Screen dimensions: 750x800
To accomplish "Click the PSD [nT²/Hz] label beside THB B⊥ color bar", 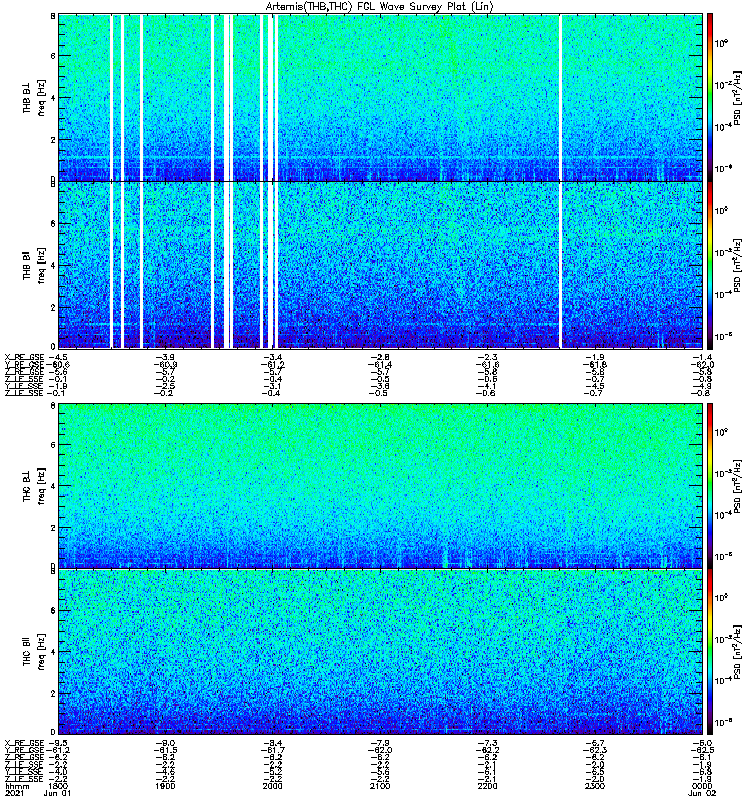I will (736, 97).
